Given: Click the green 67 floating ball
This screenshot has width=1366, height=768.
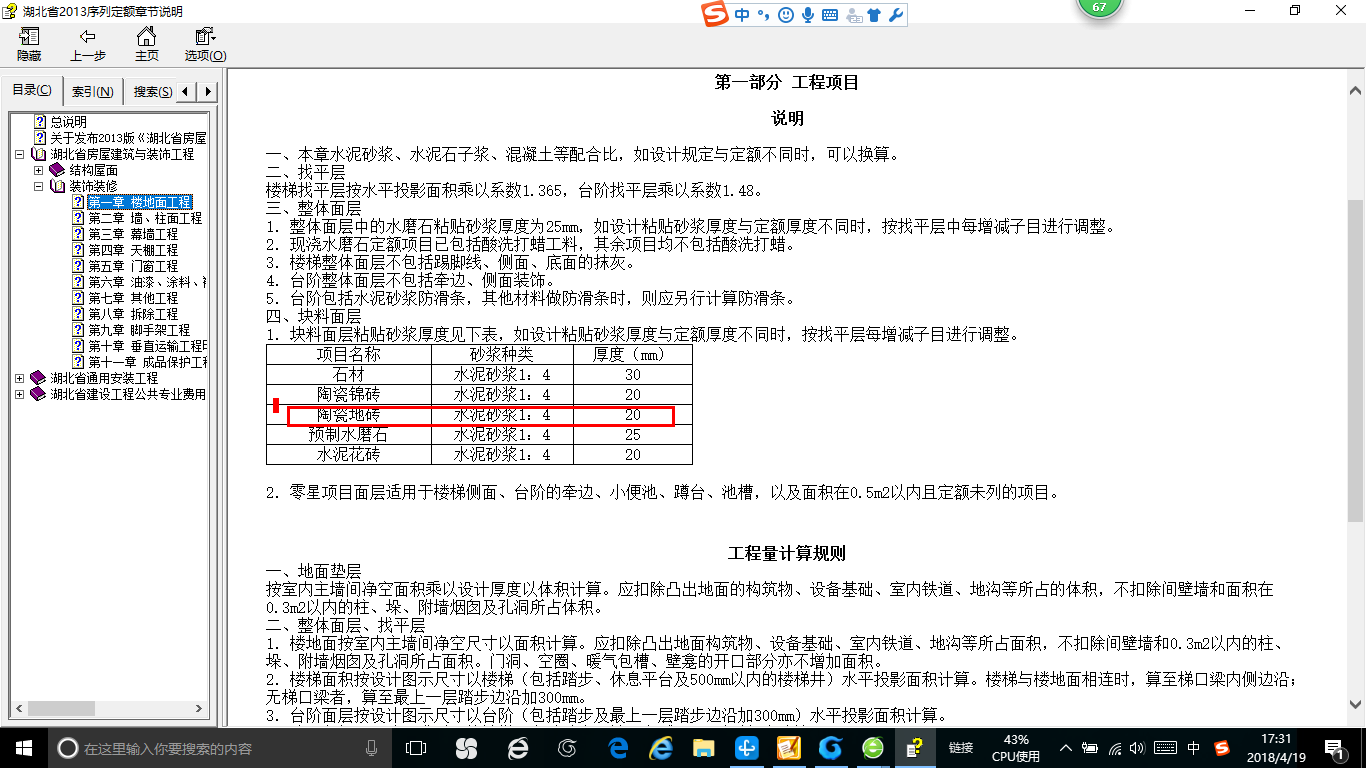Looking at the screenshot, I should click(1099, 8).
